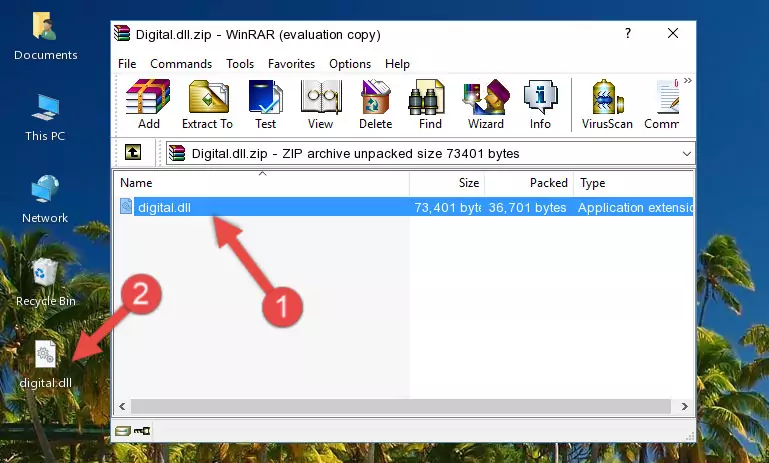The image size is (769, 463).
Task: Close the WinRAR window
Action: point(673,33)
